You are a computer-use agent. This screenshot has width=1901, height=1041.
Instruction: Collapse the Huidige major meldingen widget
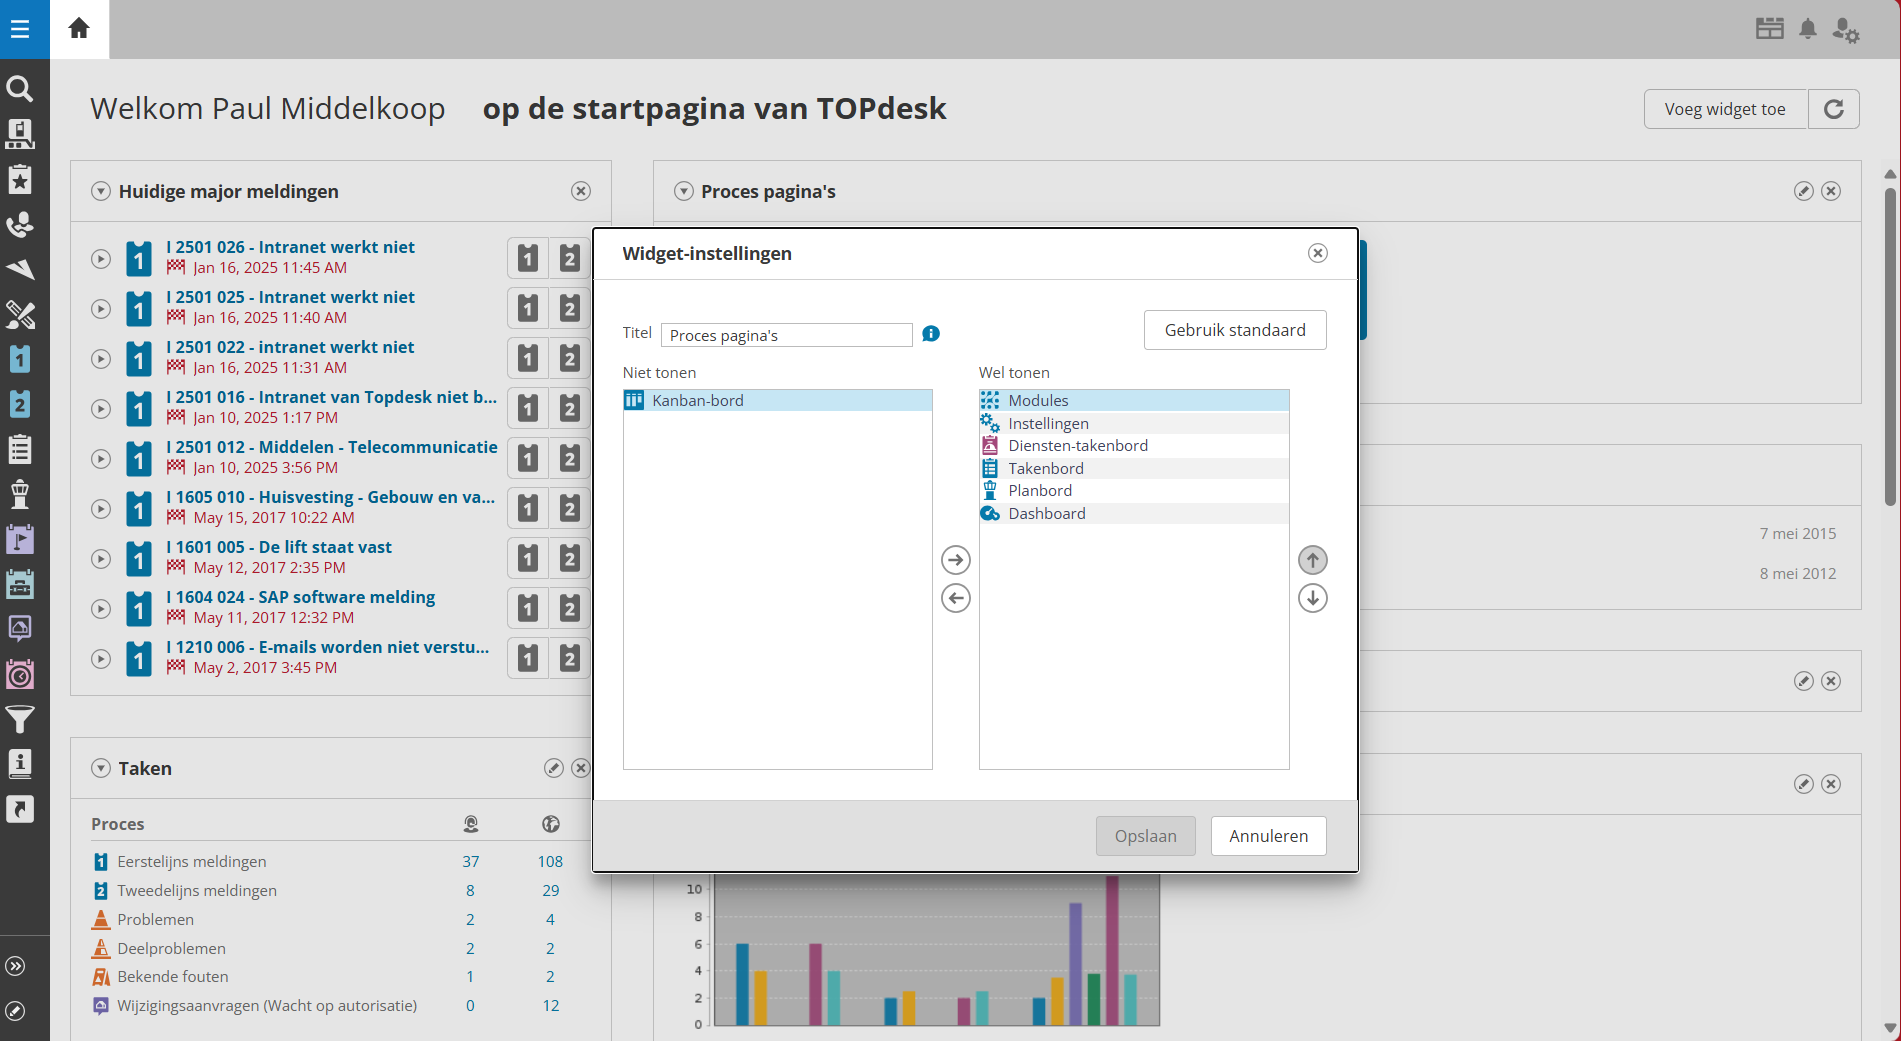(x=101, y=191)
